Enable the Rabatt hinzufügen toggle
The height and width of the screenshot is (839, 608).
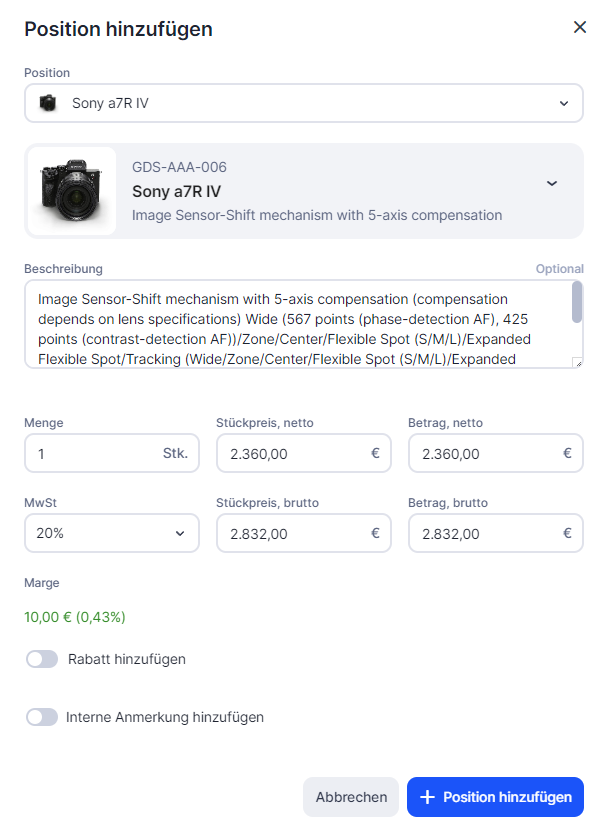[x=42, y=659]
